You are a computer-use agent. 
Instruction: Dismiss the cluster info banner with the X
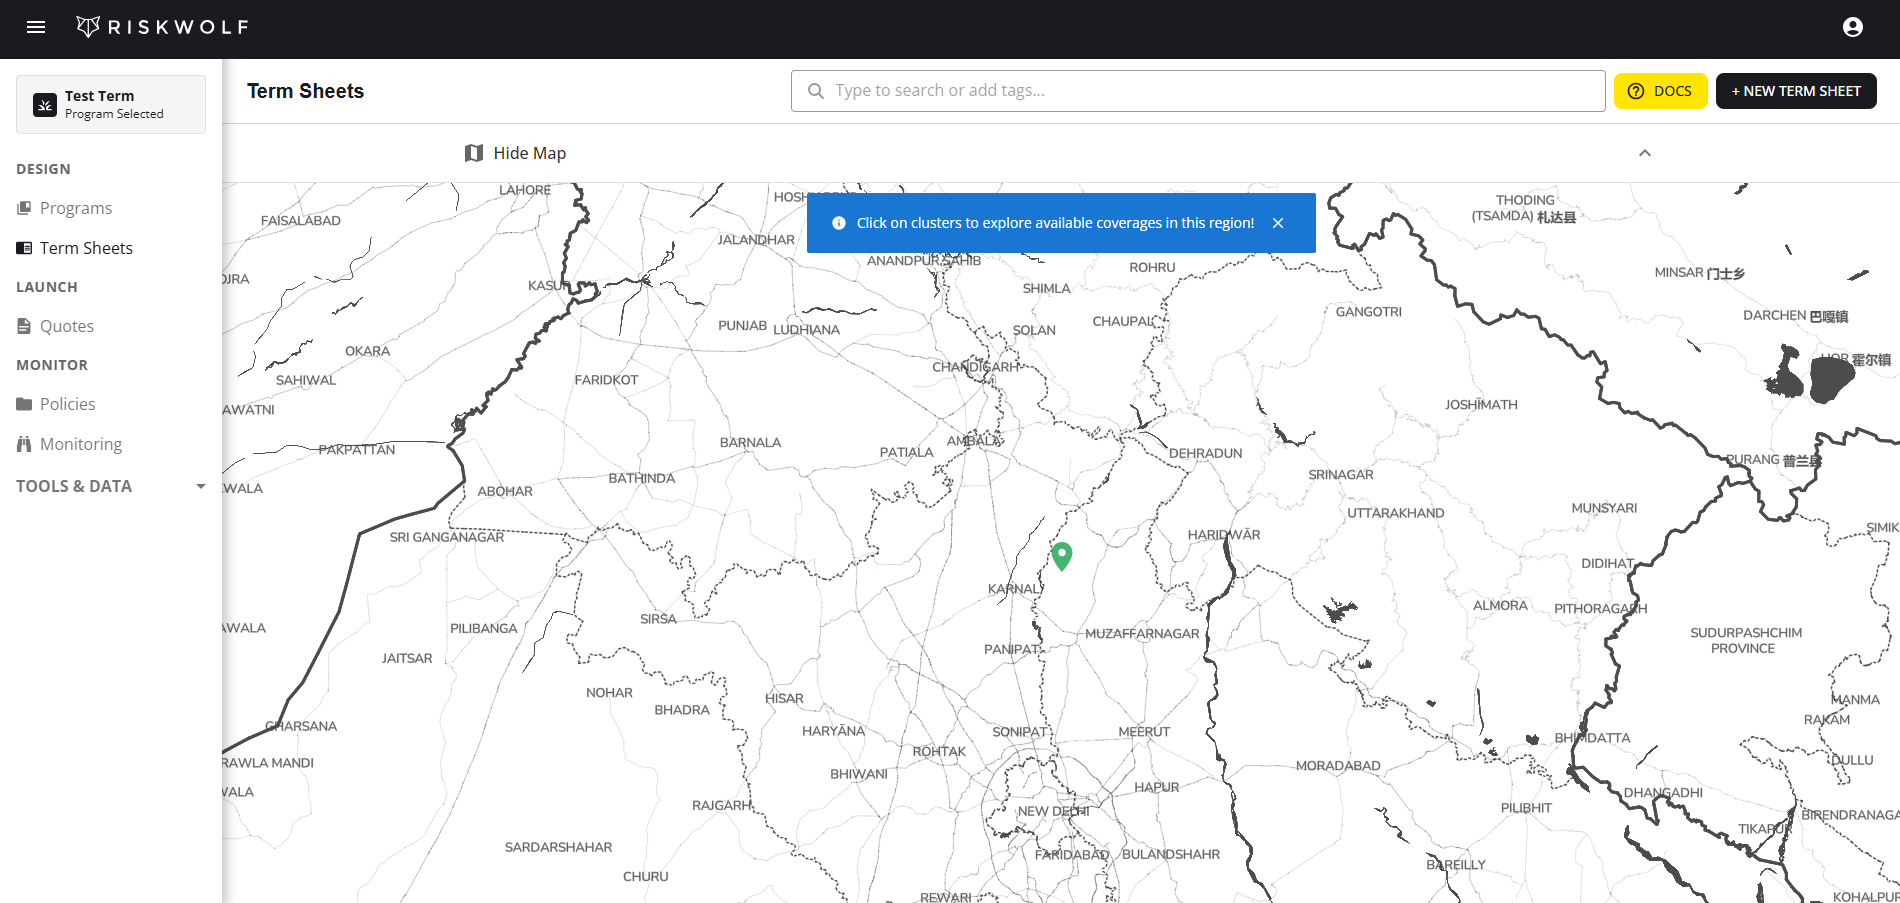point(1278,222)
